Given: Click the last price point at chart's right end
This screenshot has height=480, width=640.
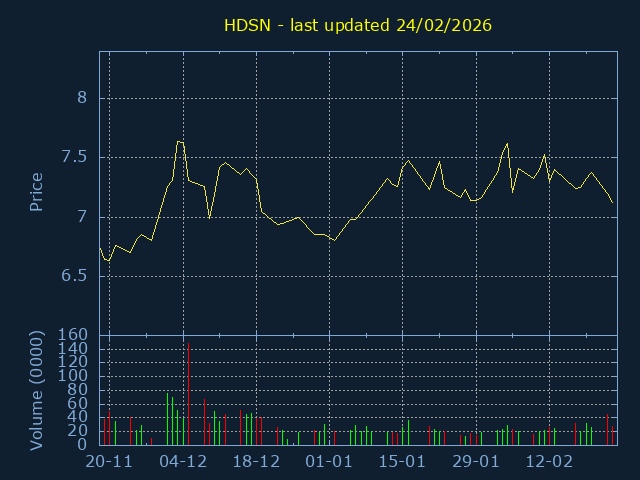Looking at the screenshot, I should [612, 203].
